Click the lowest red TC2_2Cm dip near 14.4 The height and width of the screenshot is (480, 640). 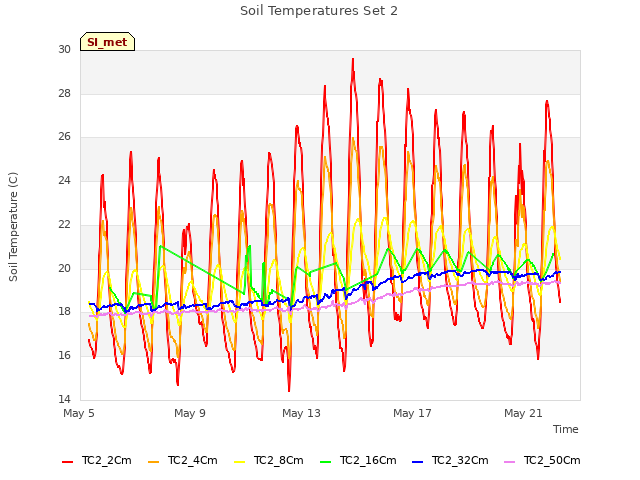point(289,390)
